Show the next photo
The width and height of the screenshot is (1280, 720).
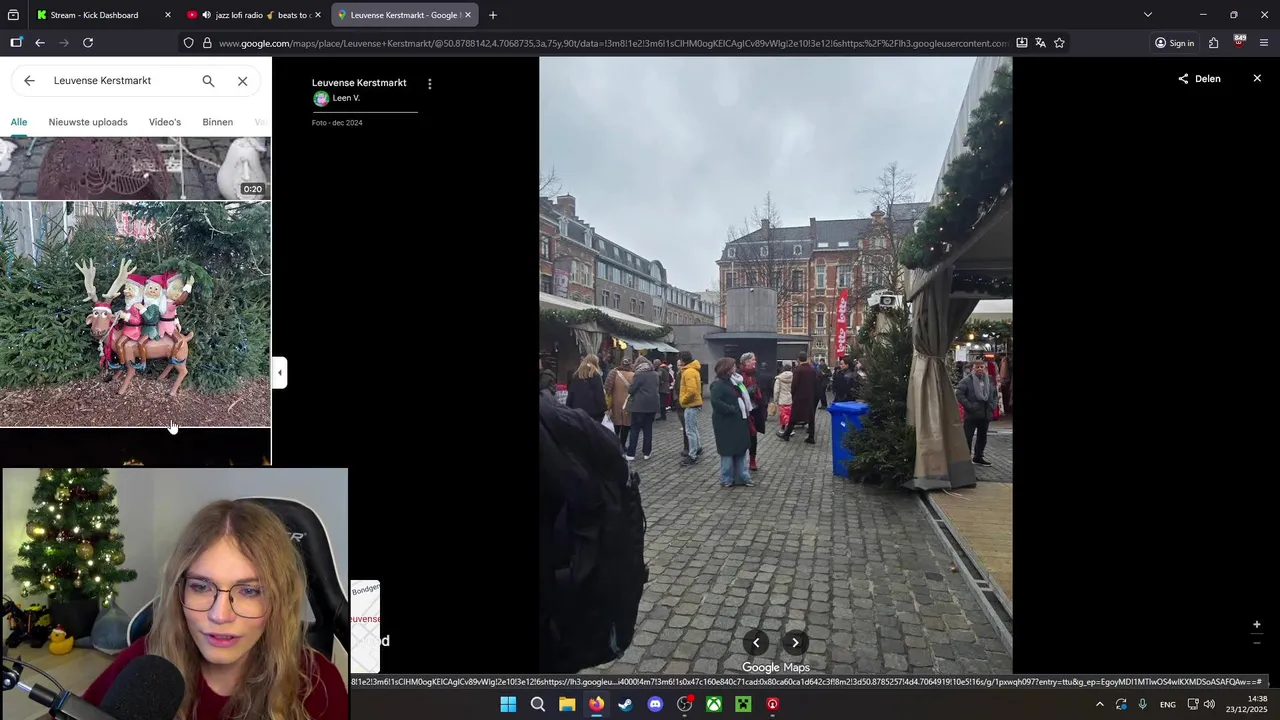[795, 643]
